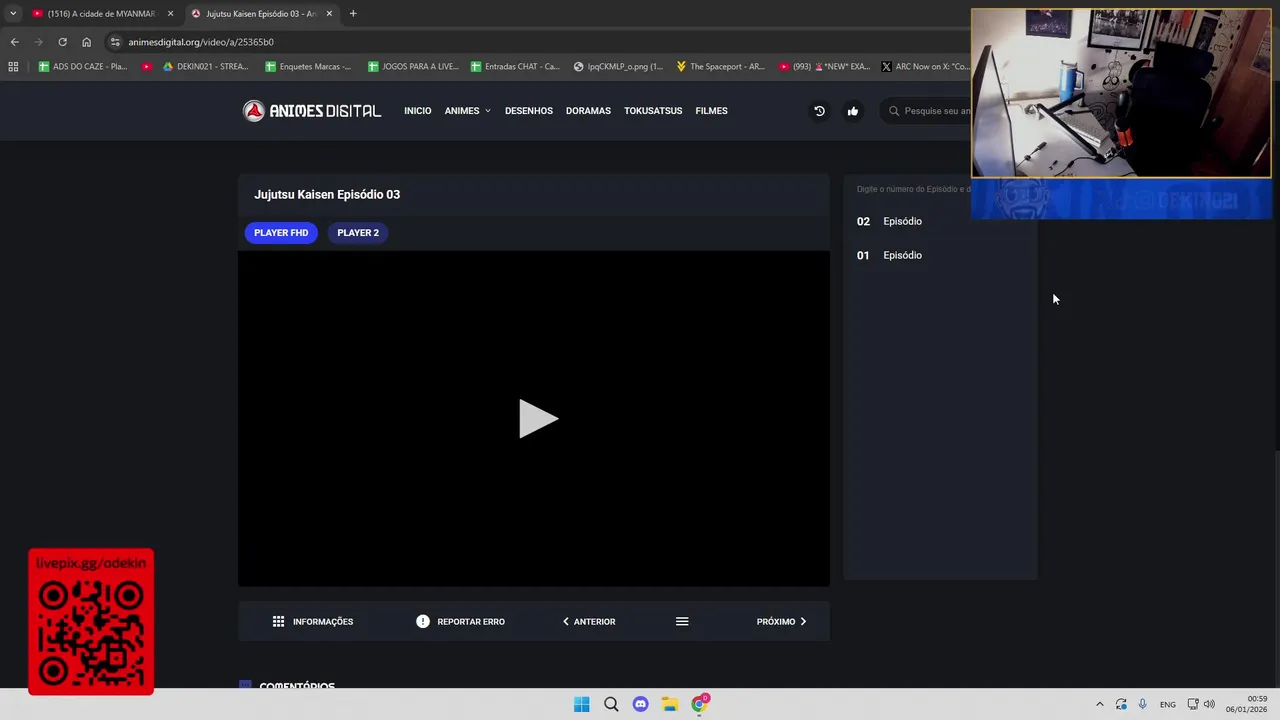The width and height of the screenshot is (1280, 720).
Task: Select episode 02 in the list
Action: coord(940,221)
